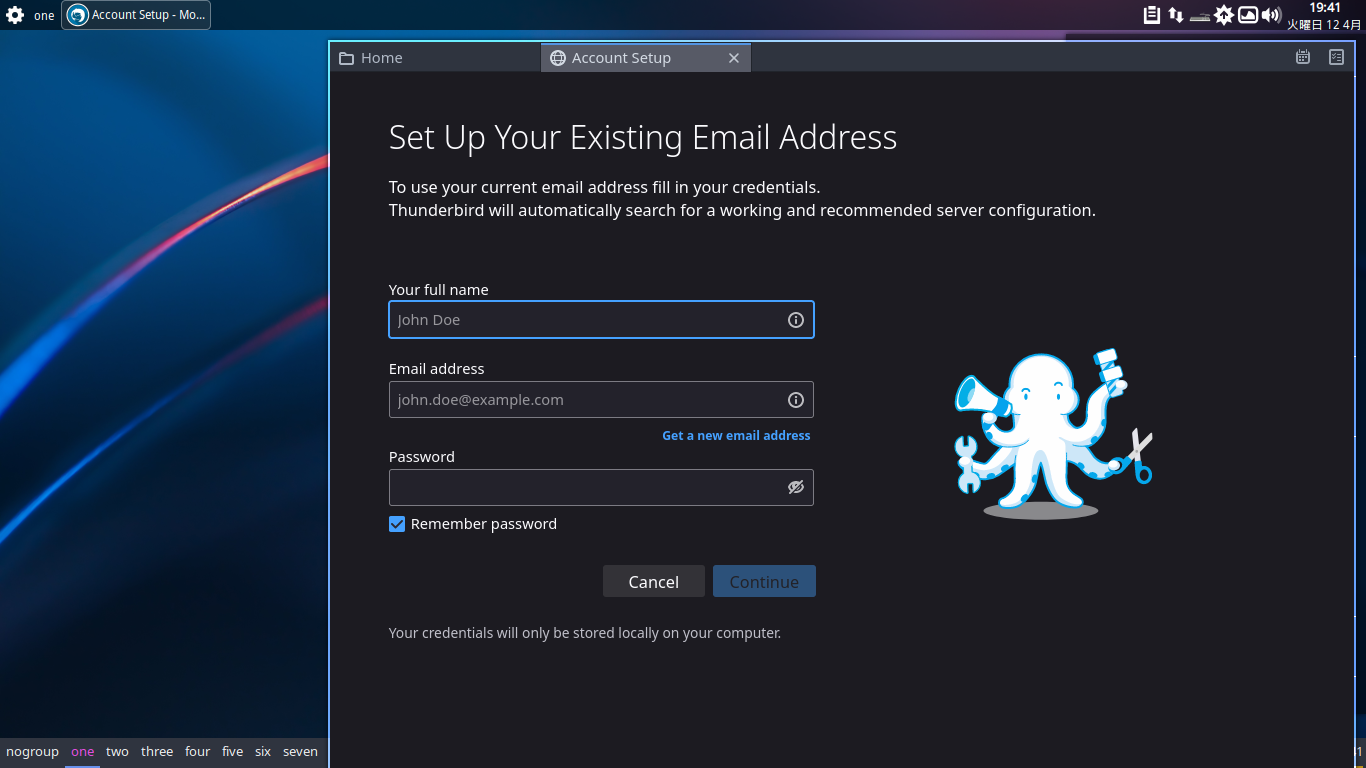The image size is (1366, 768).
Task: Open the Tasks tab icon
Action: (1336, 57)
